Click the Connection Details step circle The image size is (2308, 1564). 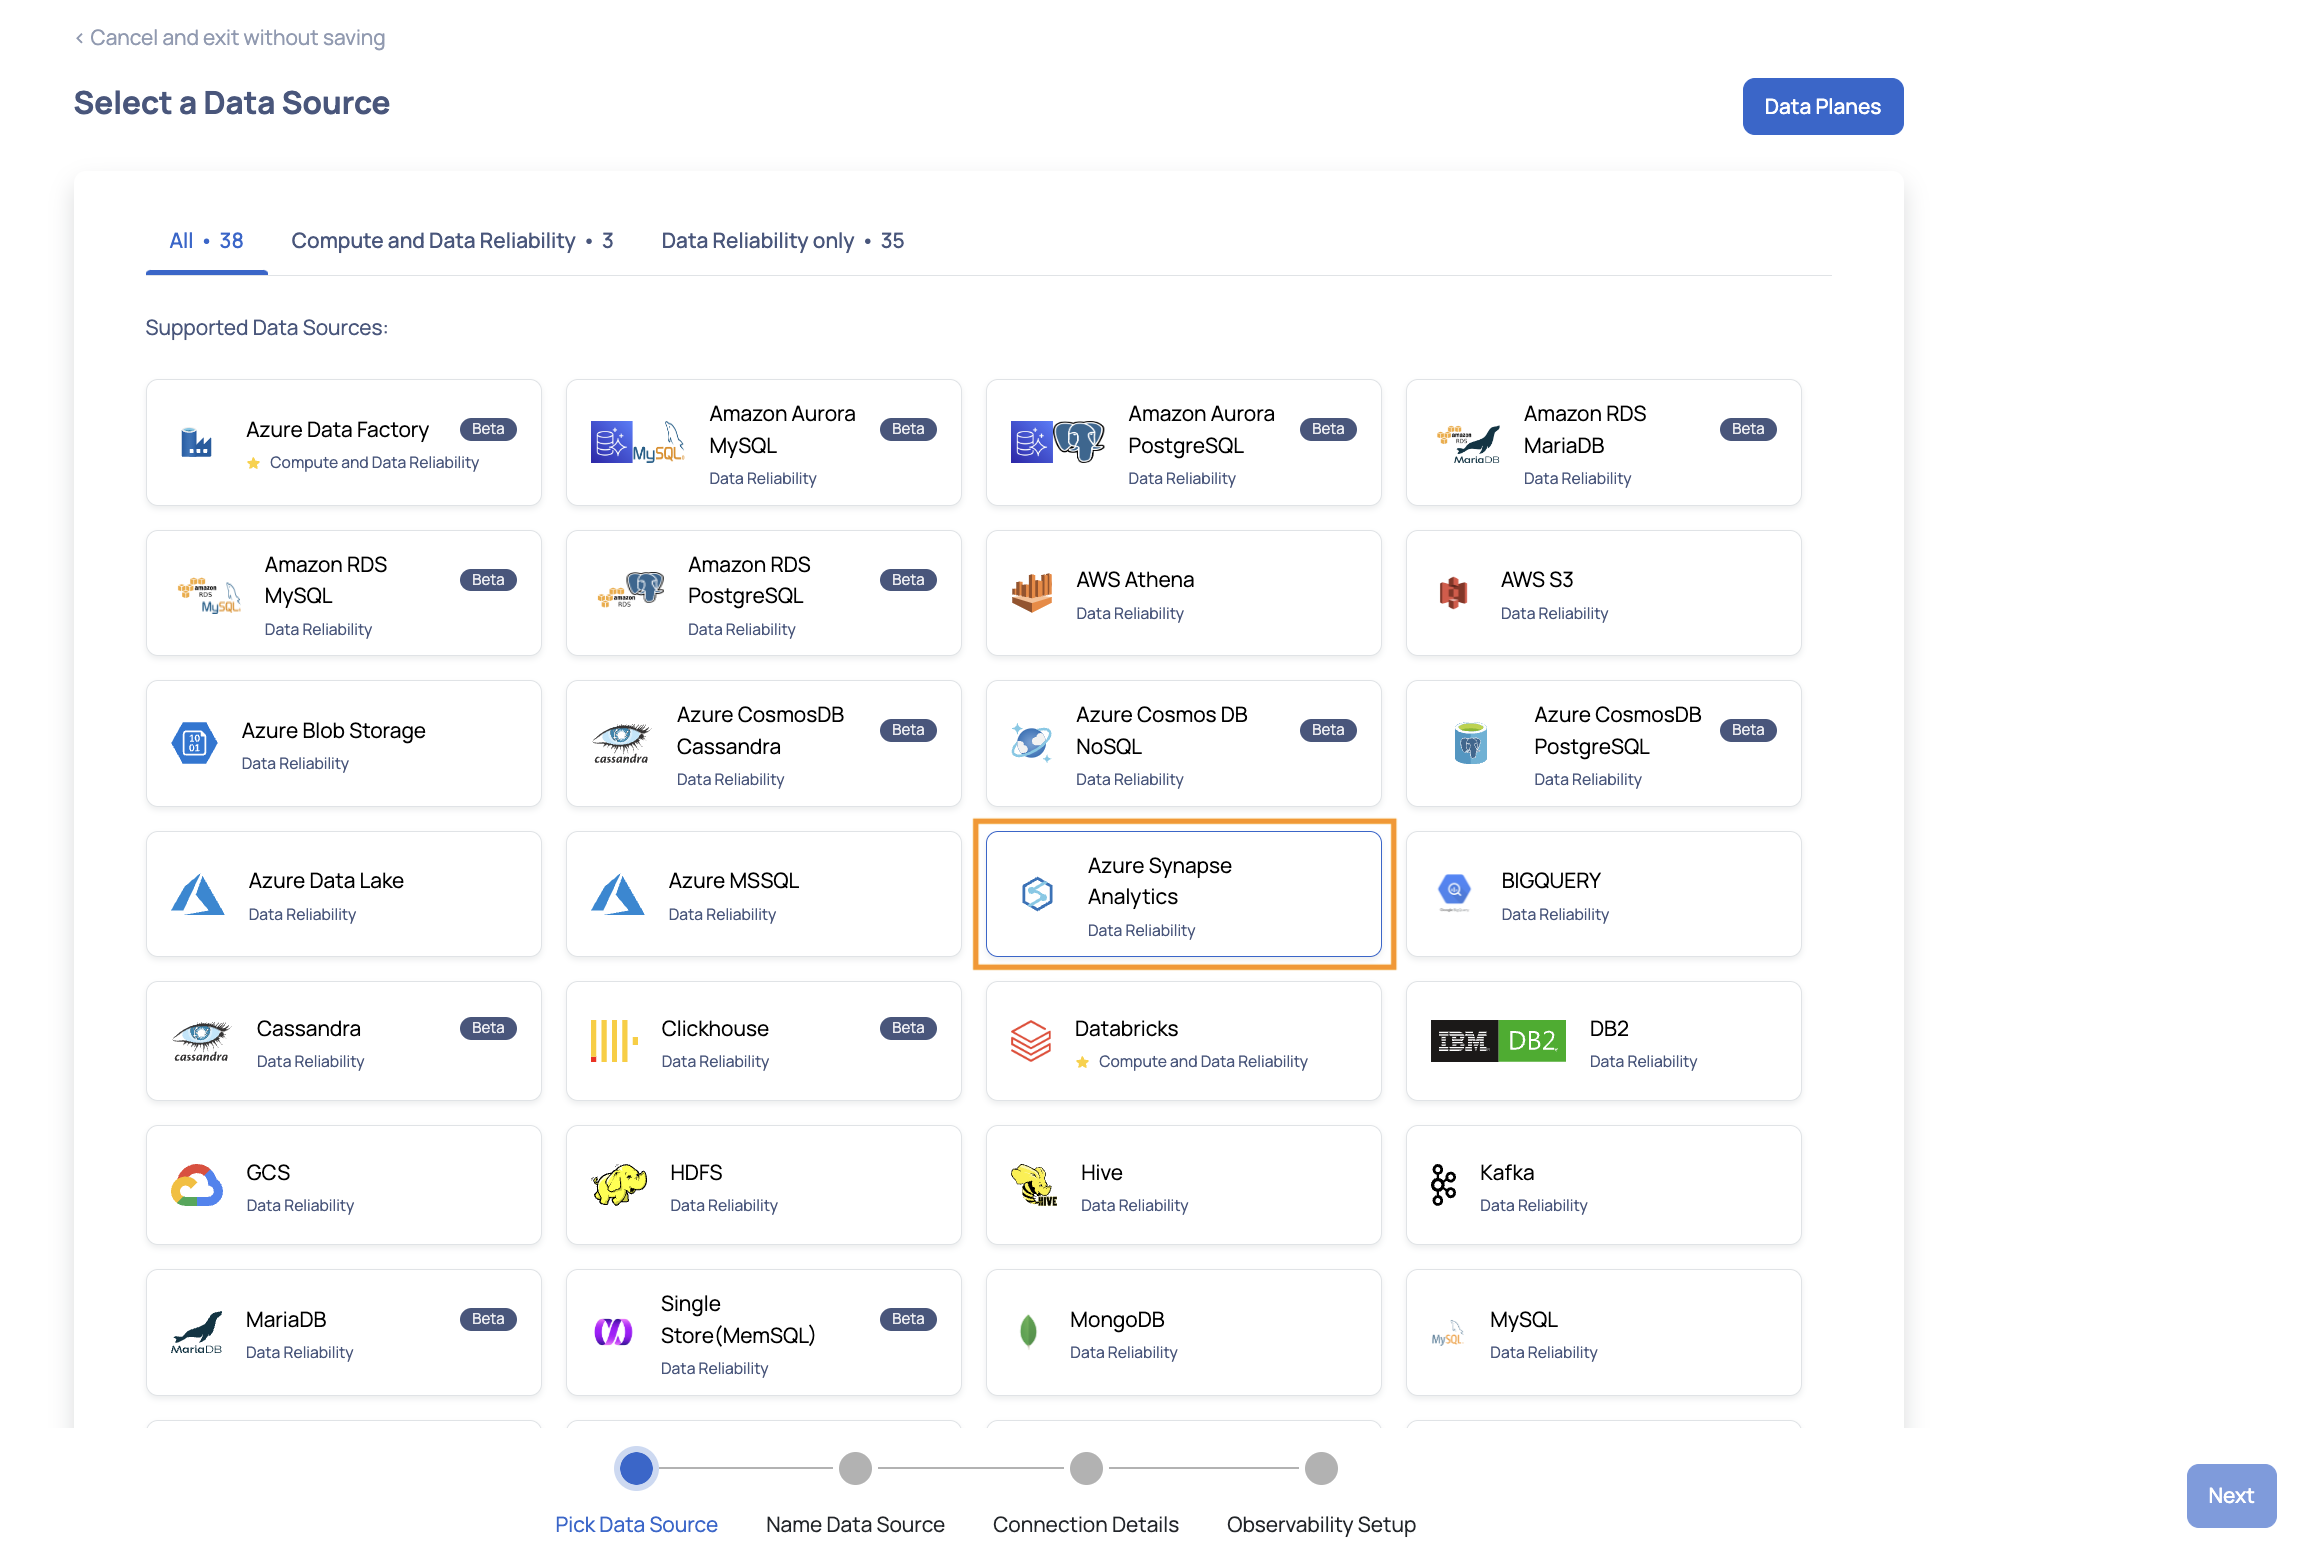1086,1468
